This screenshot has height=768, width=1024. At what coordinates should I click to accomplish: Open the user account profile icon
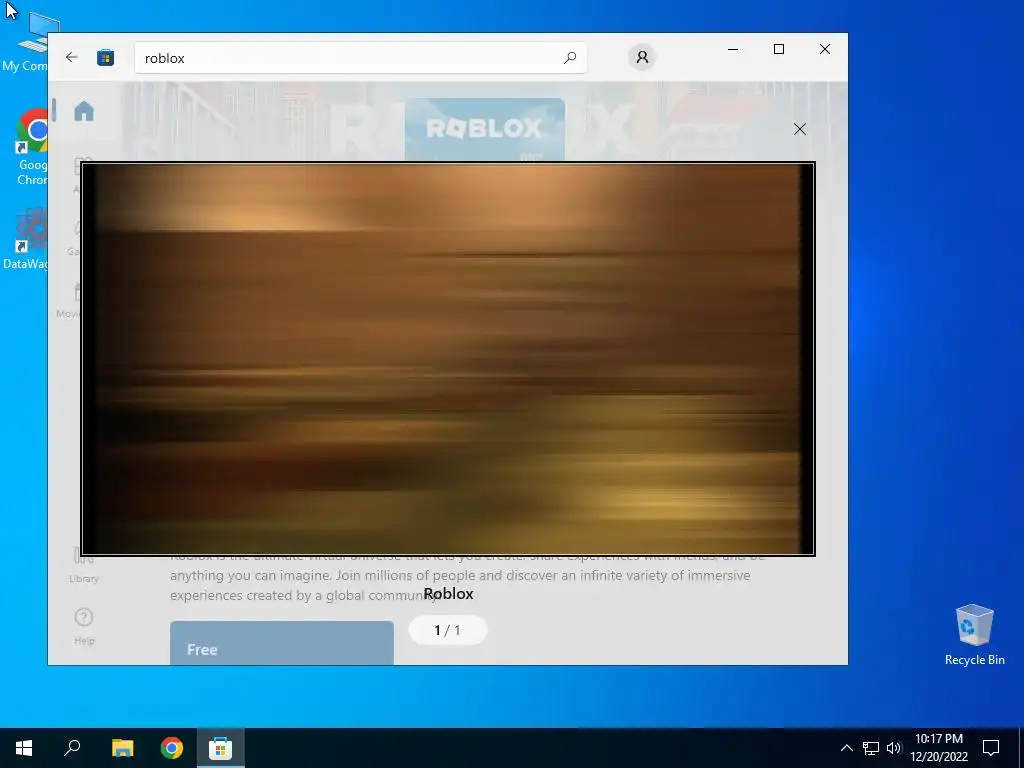[642, 57]
